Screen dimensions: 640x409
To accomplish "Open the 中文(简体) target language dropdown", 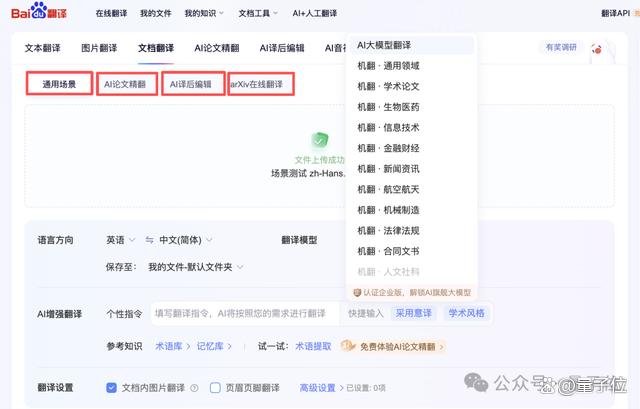I will point(186,240).
